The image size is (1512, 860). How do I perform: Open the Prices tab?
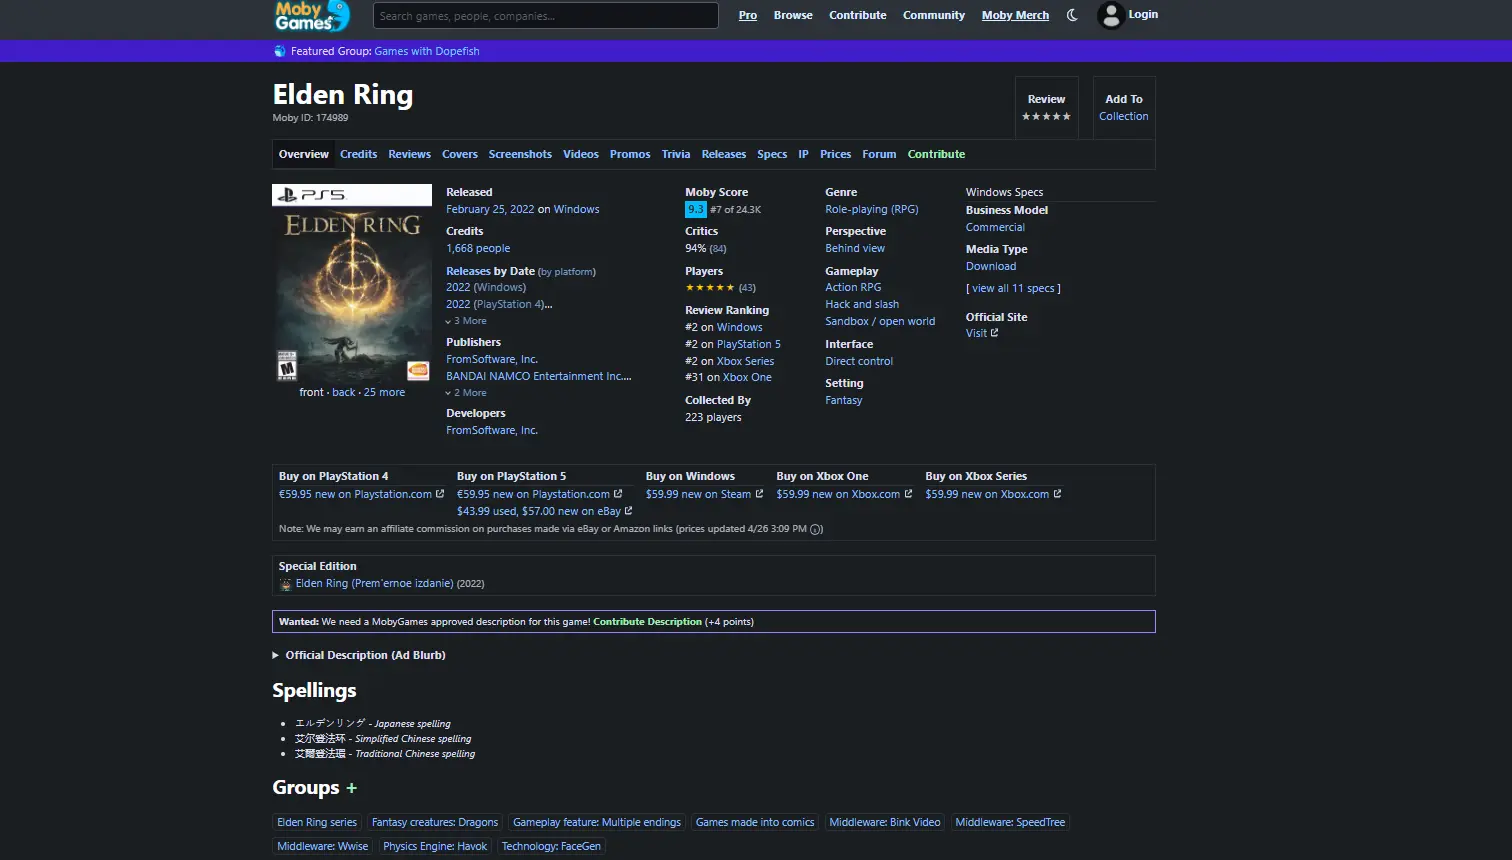coord(836,154)
